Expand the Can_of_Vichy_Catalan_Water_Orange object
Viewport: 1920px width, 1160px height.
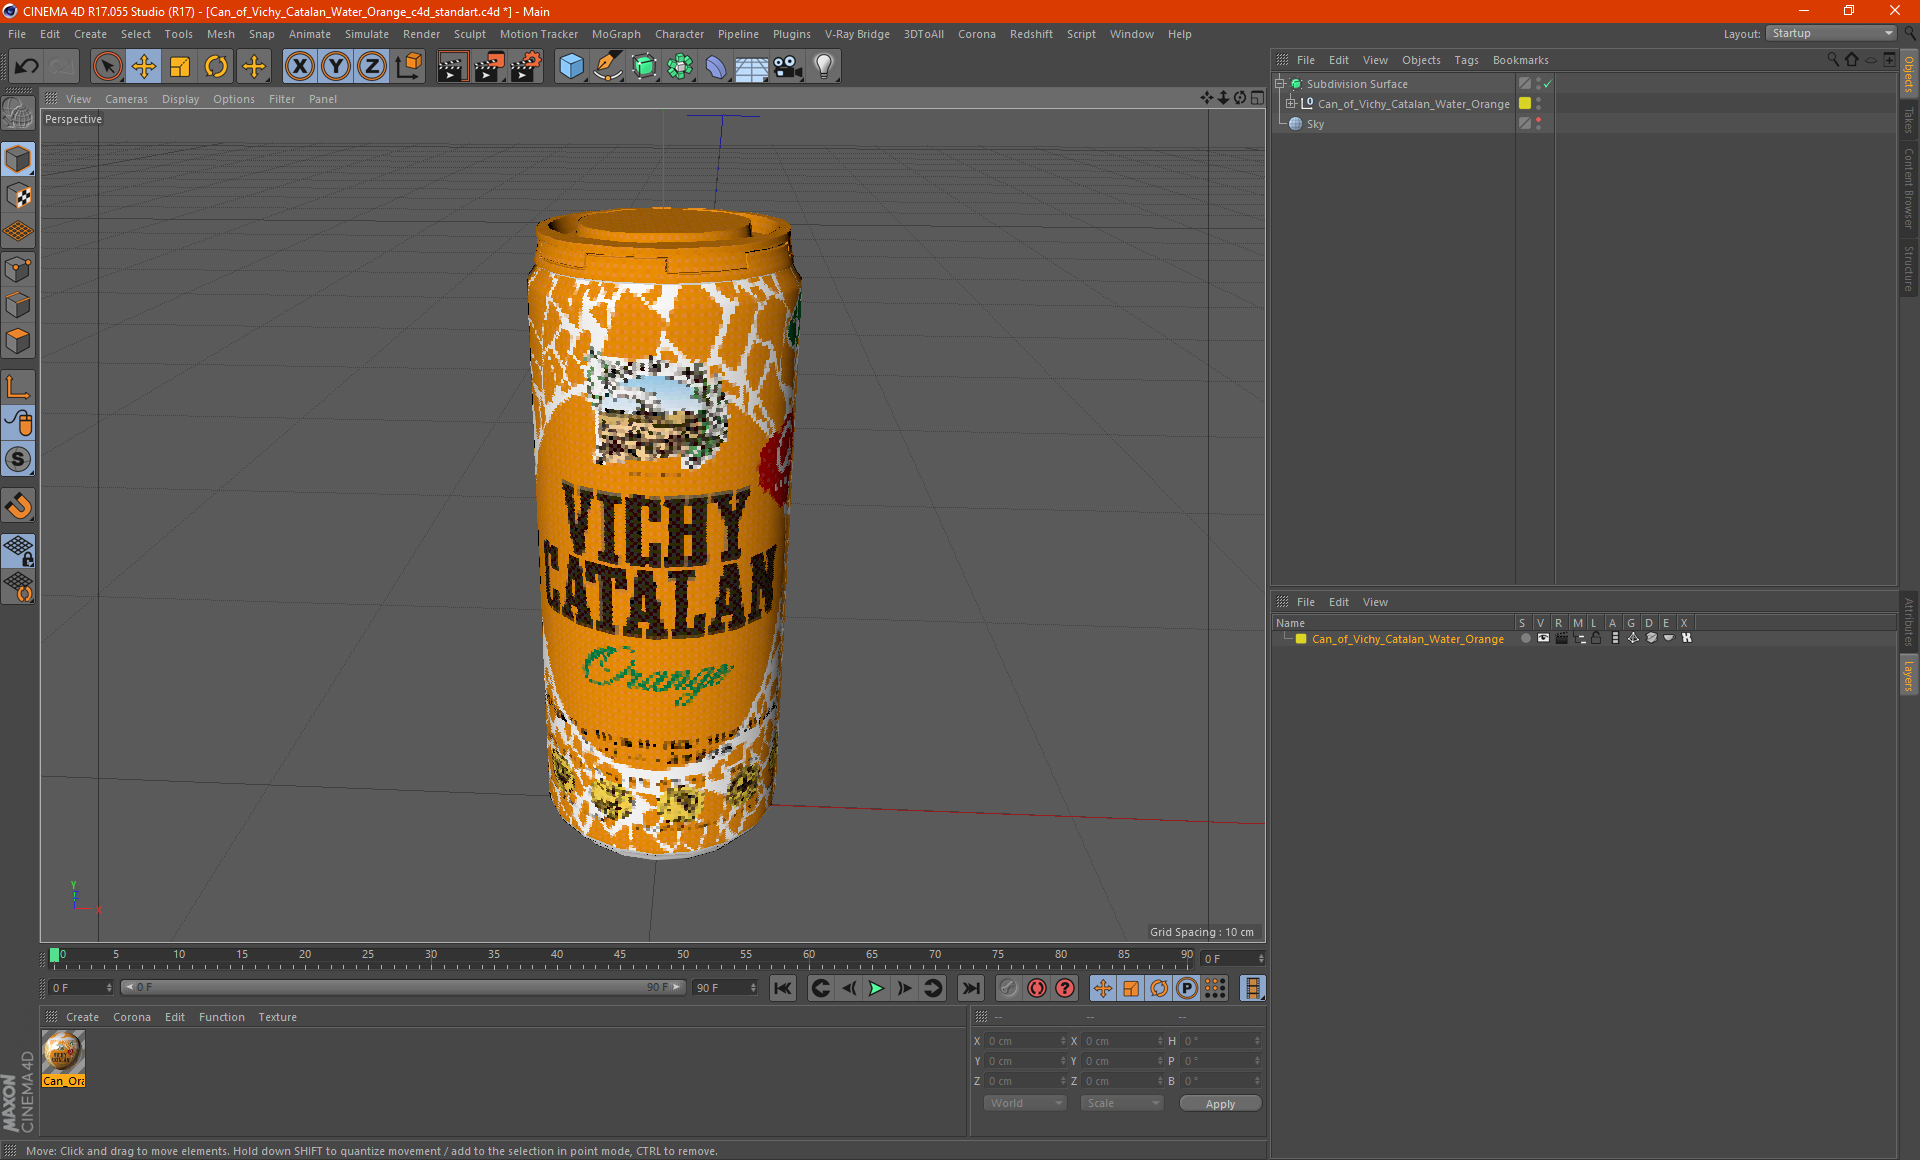[x=1290, y=103]
